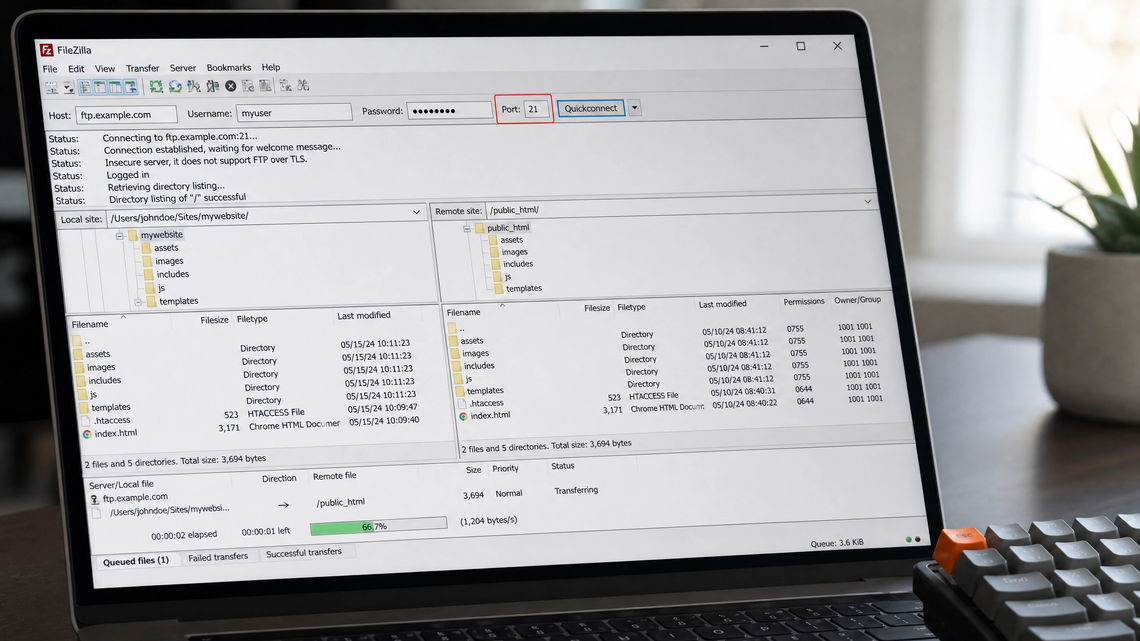This screenshot has height=641, width=1140.
Task: Cancel current operation black X icon
Action: click(x=230, y=86)
